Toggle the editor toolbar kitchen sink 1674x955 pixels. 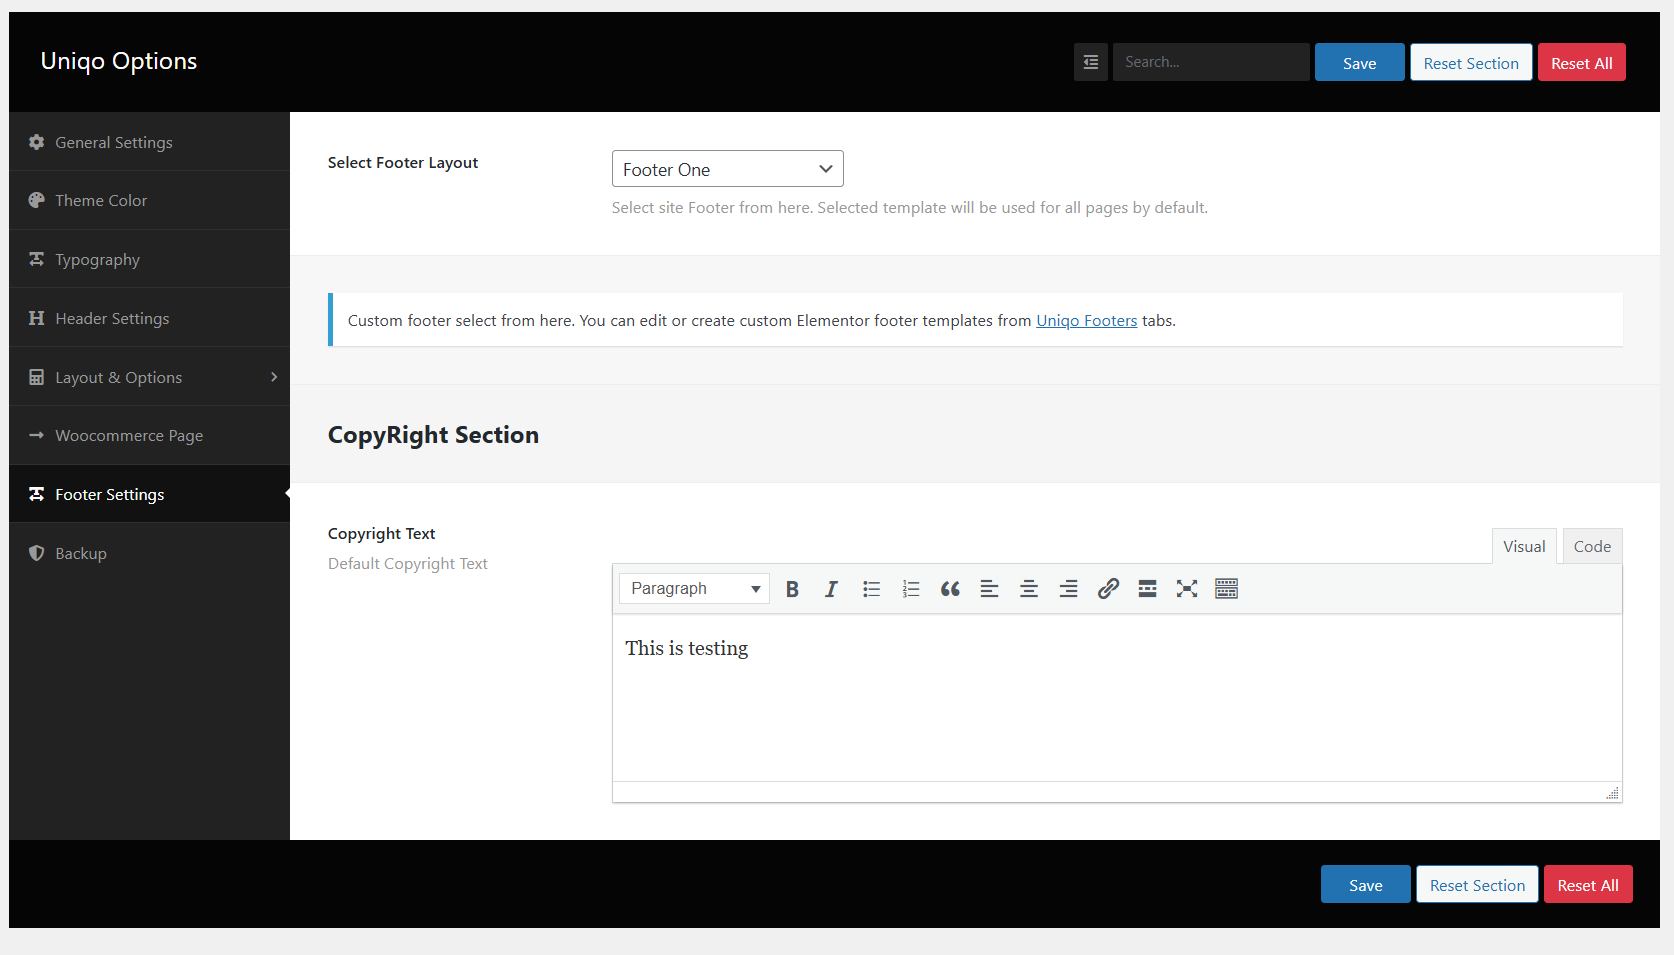tap(1226, 589)
